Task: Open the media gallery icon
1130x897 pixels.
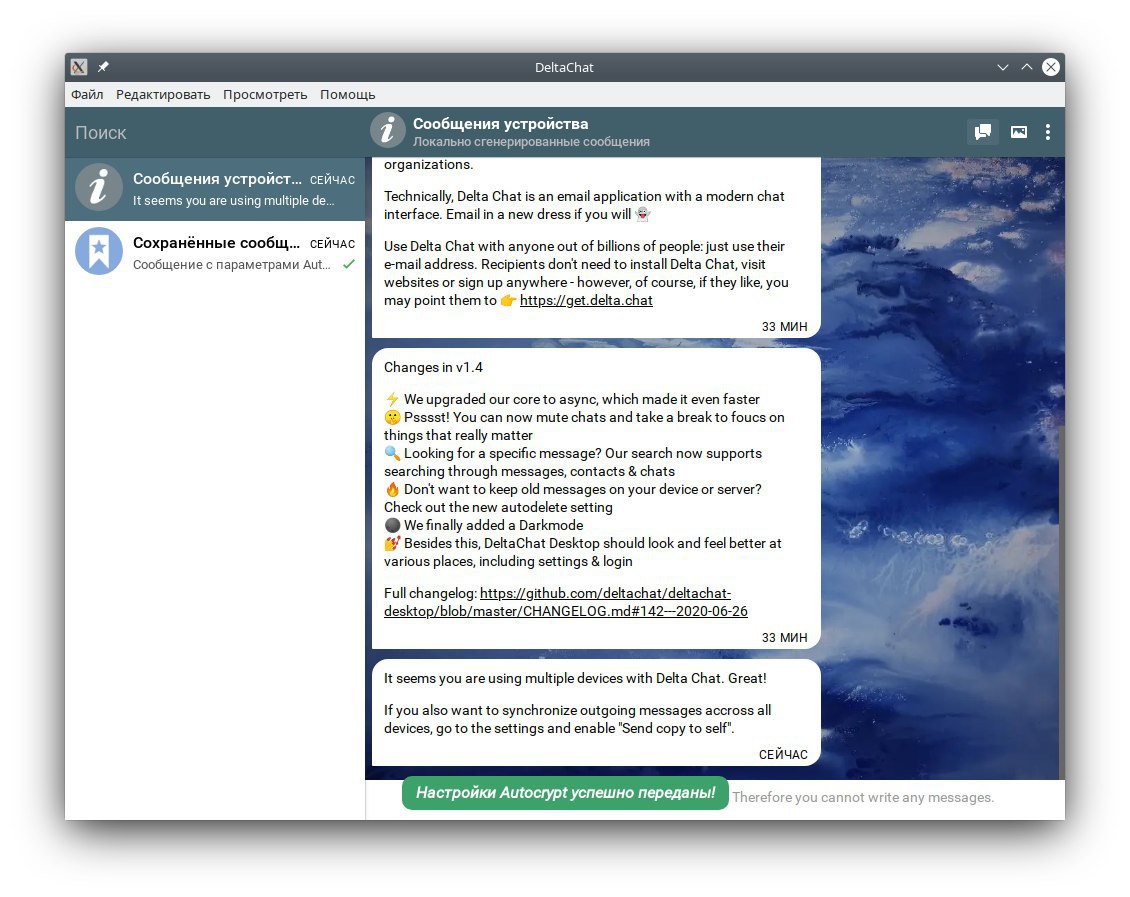Action: (x=1018, y=132)
